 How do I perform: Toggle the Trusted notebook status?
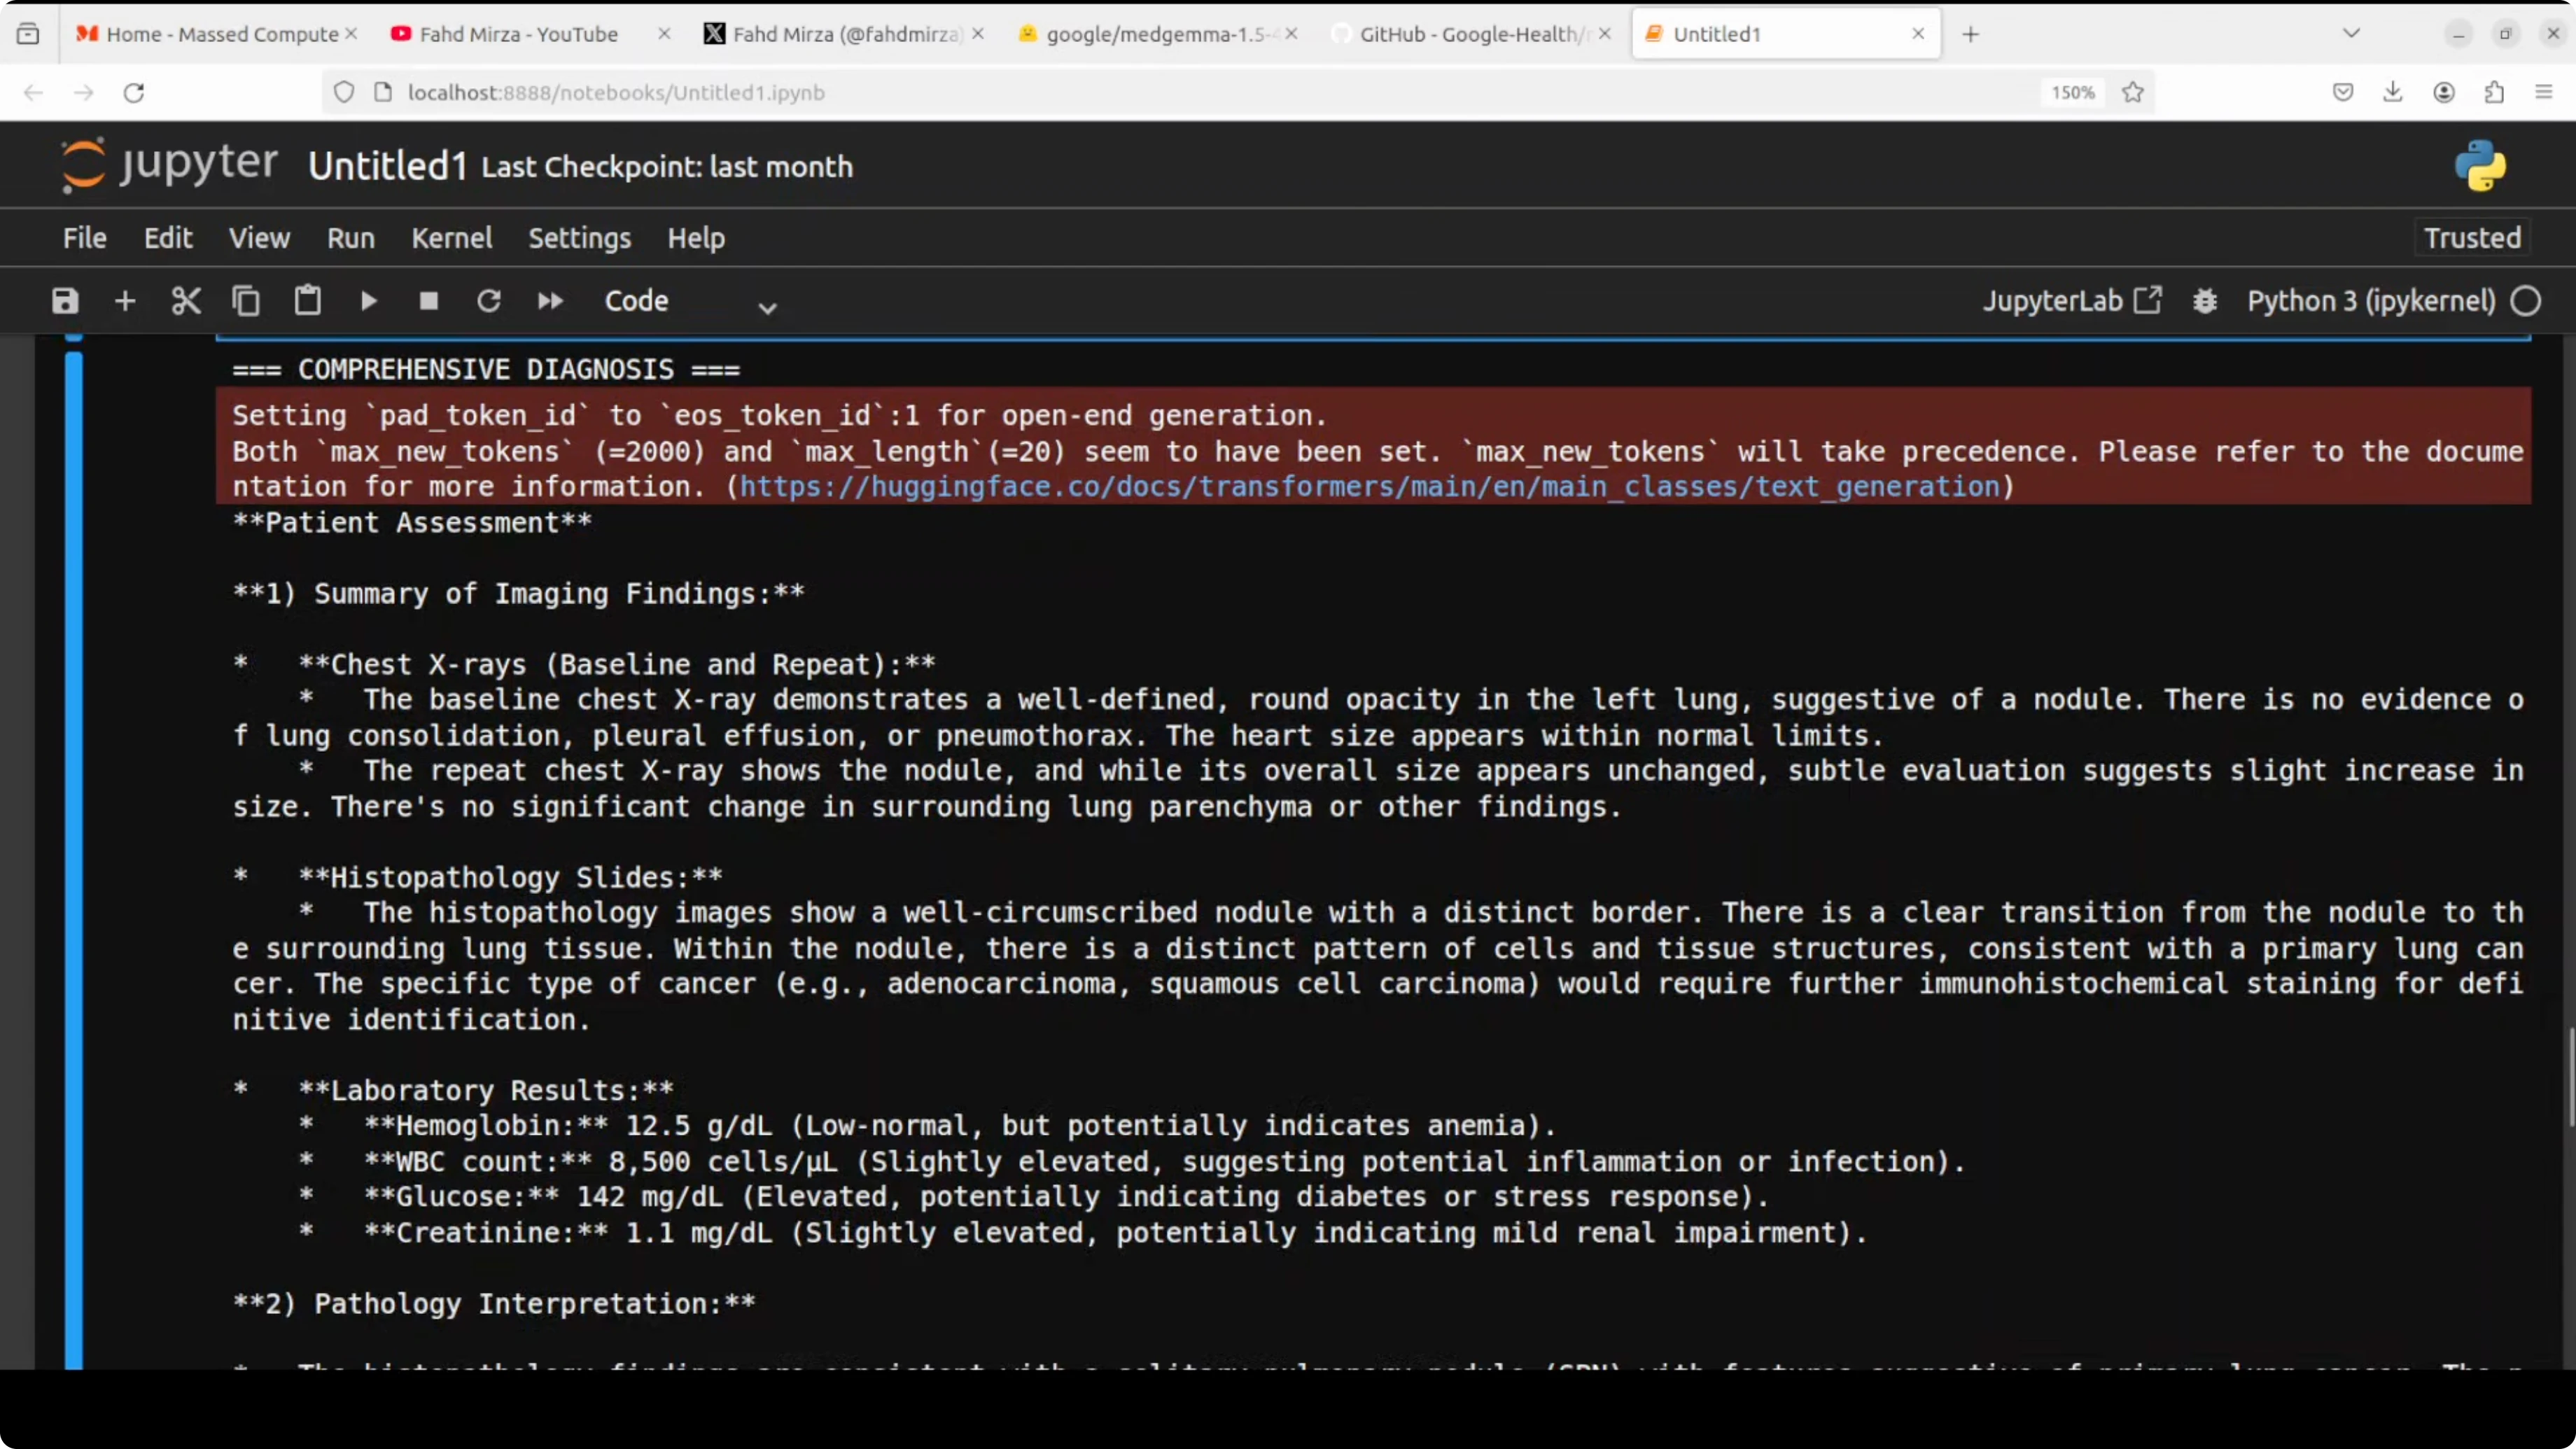click(2472, 238)
